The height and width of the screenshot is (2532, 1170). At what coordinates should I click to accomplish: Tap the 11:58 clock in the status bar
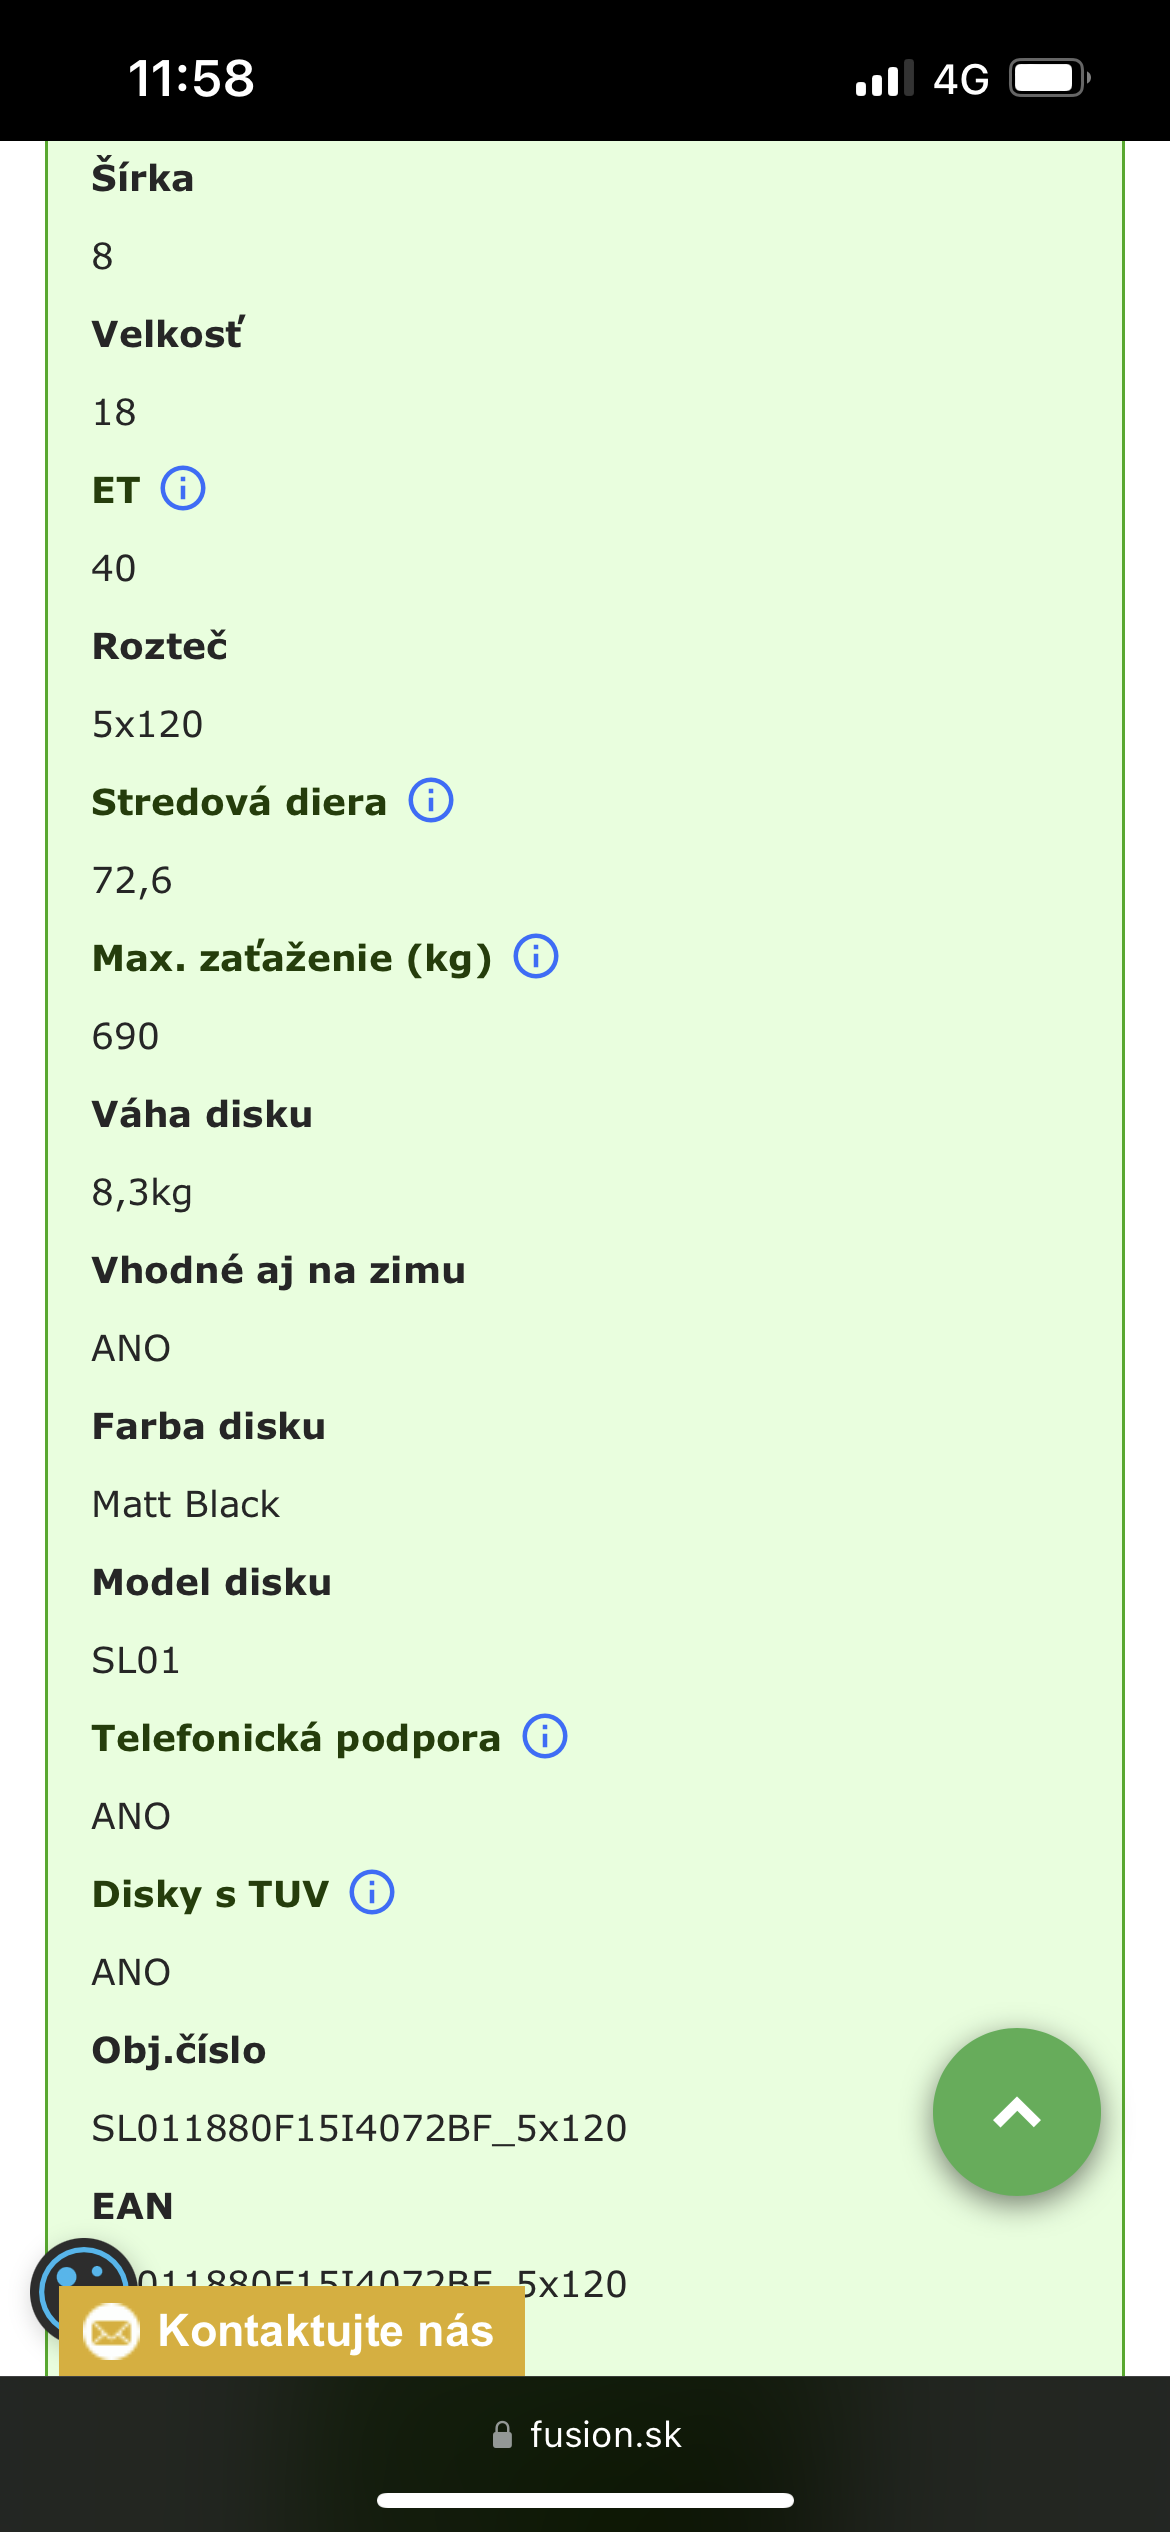click(x=191, y=78)
